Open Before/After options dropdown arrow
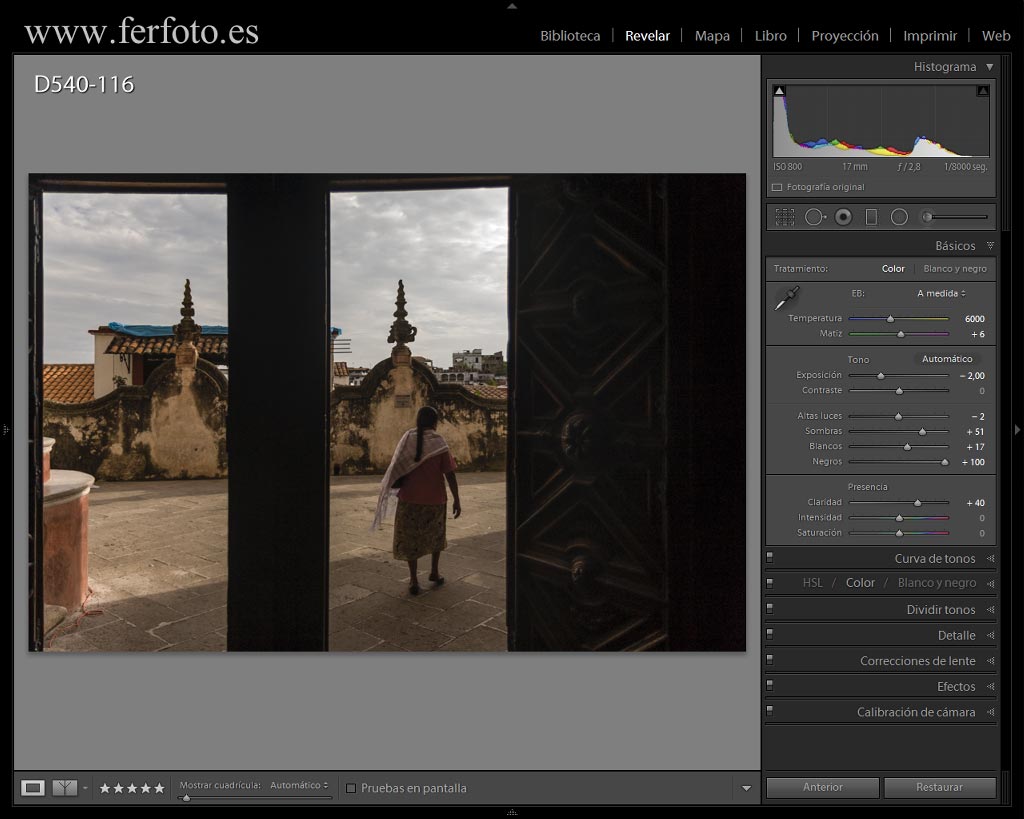This screenshot has width=1024, height=819. (x=85, y=788)
